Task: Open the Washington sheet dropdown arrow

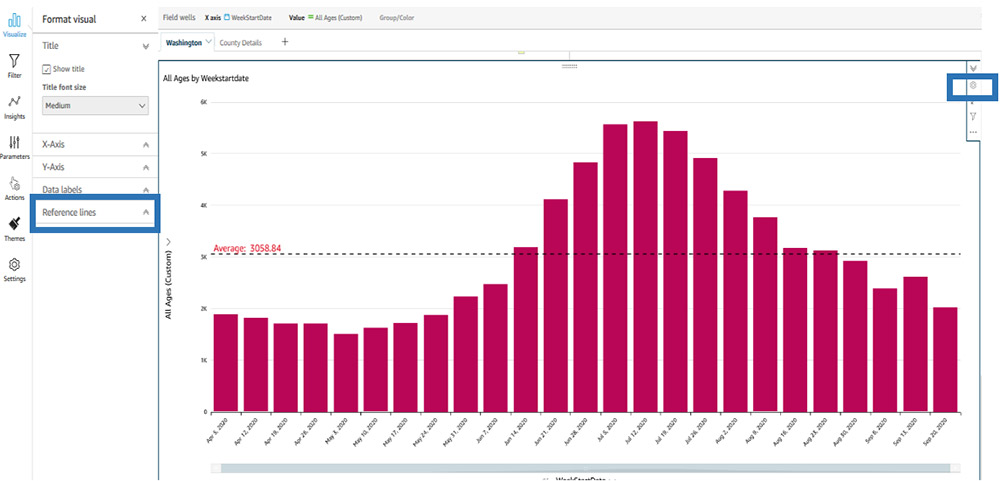Action: click(x=209, y=41)
